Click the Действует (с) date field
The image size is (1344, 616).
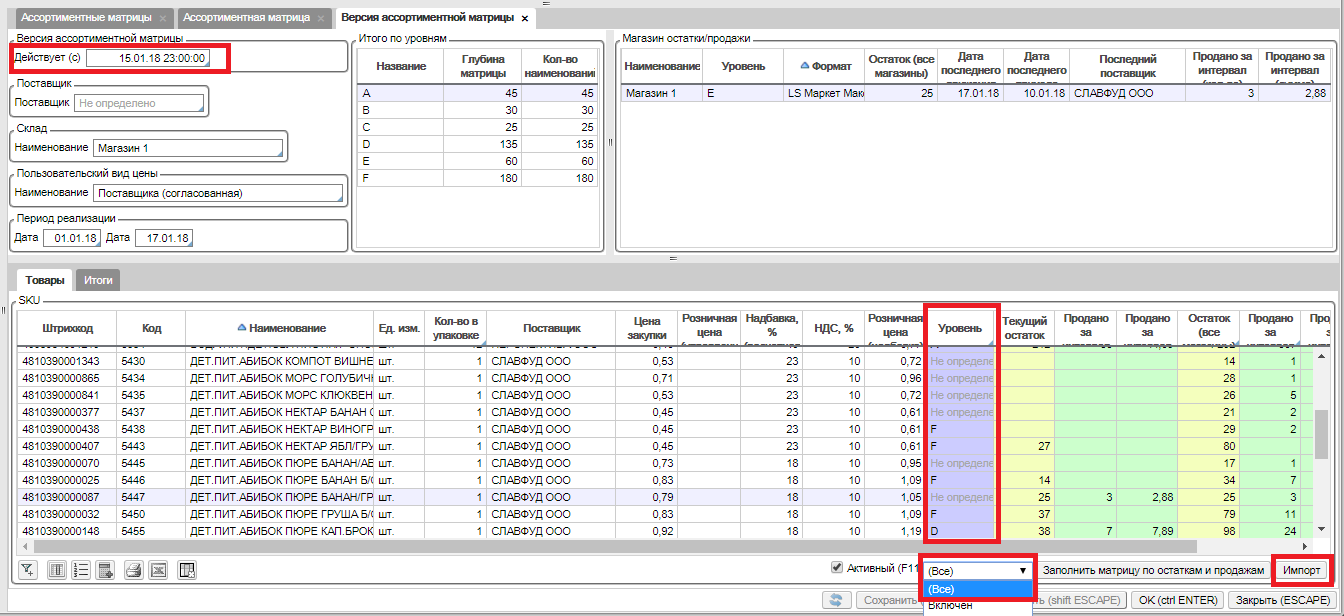click(x=148, y=58)
